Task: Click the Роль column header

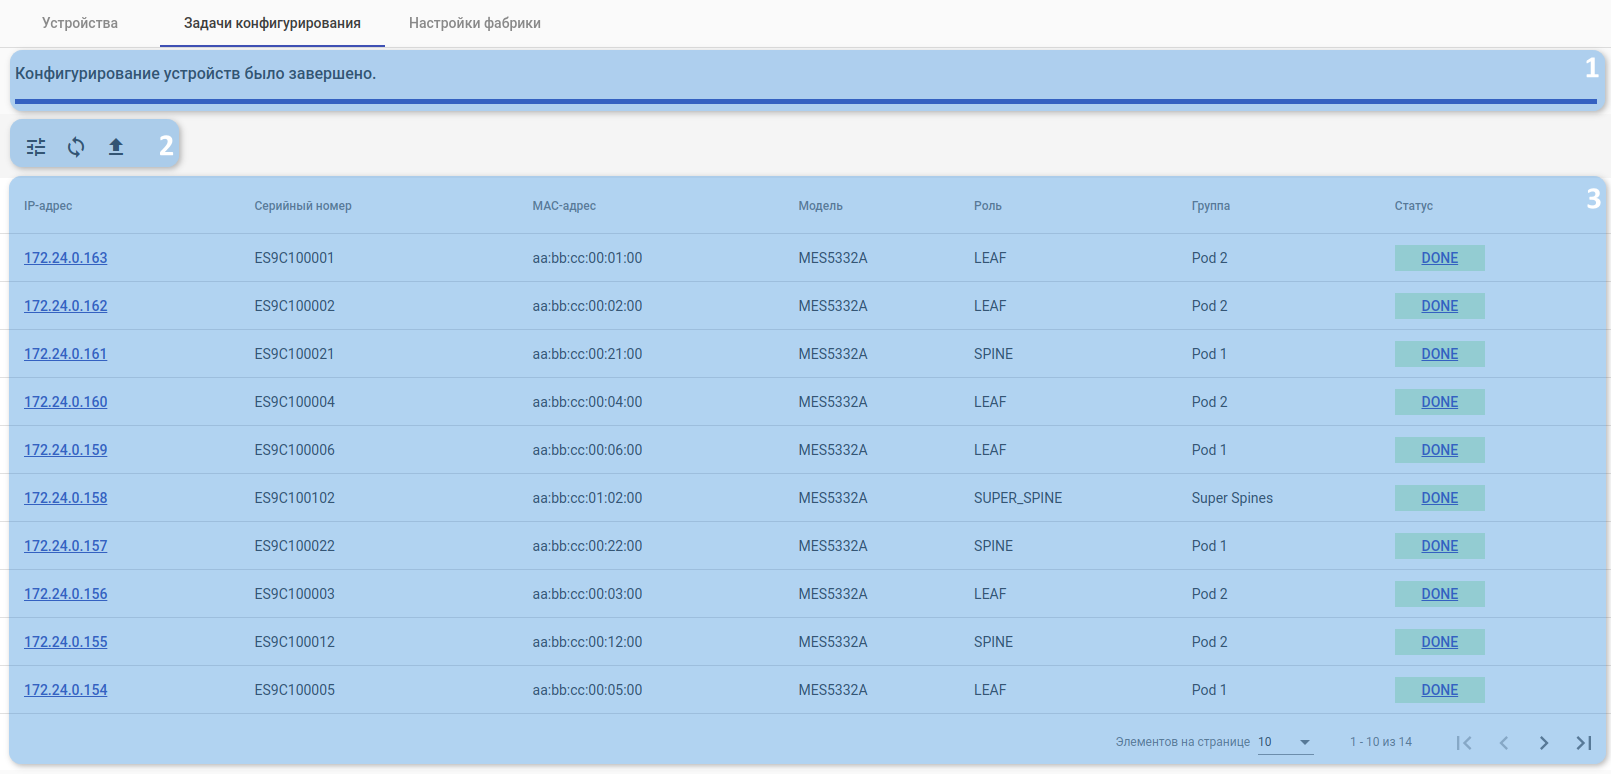Action: pyautogui.click(x=988, y=206)
